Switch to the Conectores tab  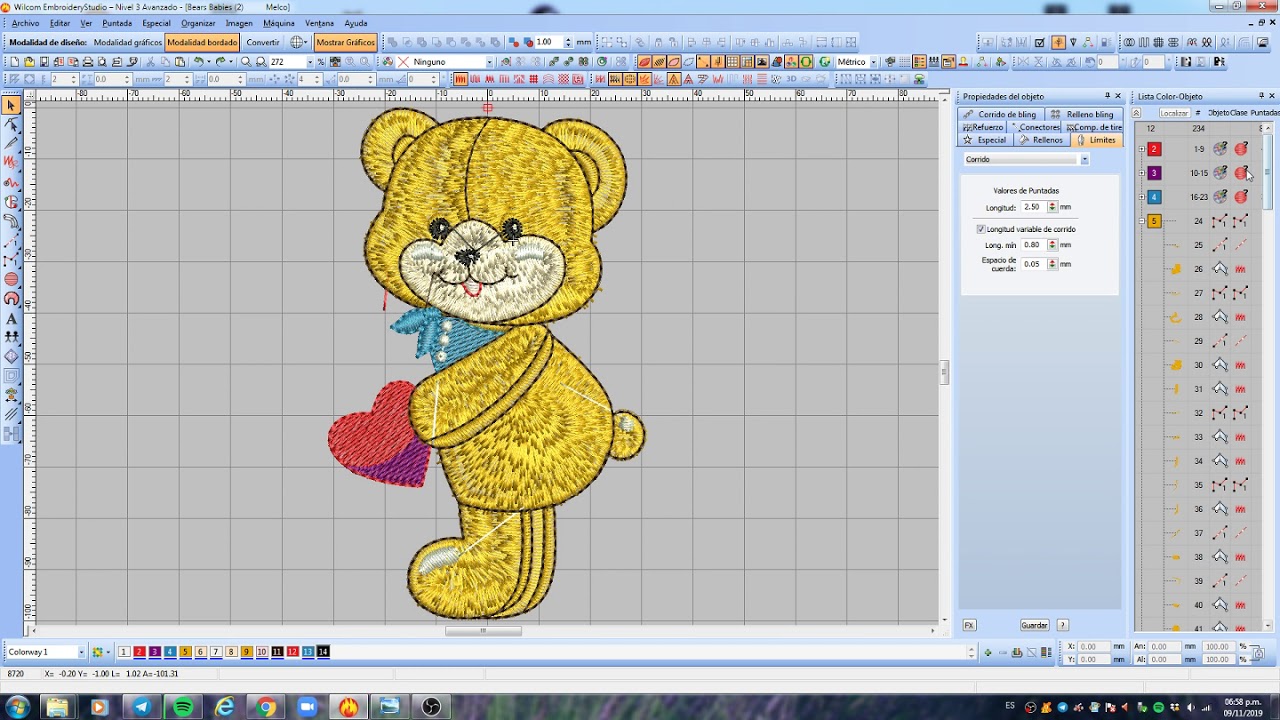click(1035, 127)
